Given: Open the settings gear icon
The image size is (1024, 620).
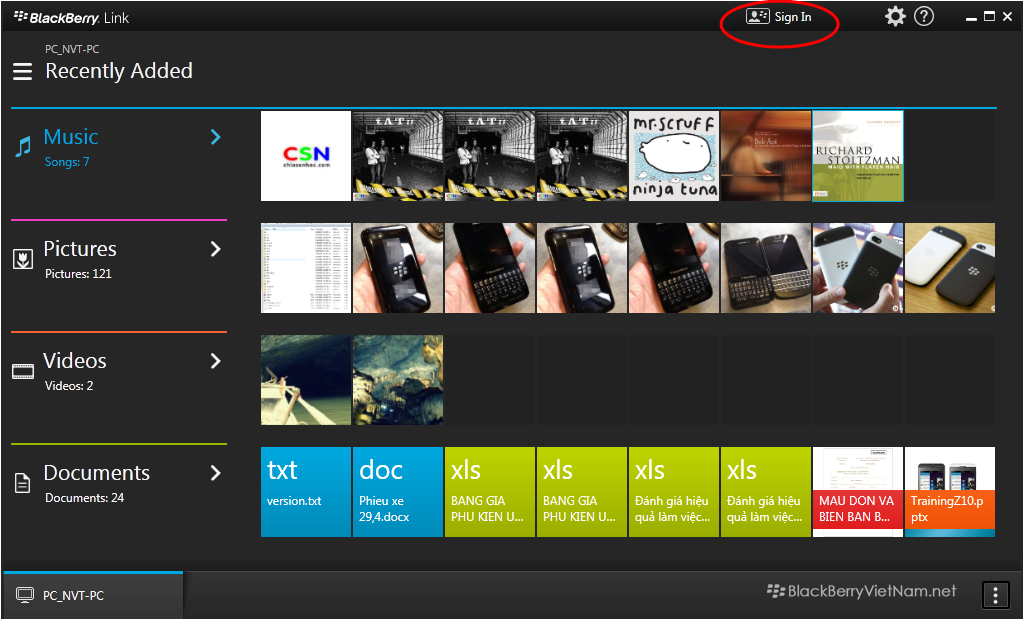Looking at the screenshot, I should [x=895, y=17].
